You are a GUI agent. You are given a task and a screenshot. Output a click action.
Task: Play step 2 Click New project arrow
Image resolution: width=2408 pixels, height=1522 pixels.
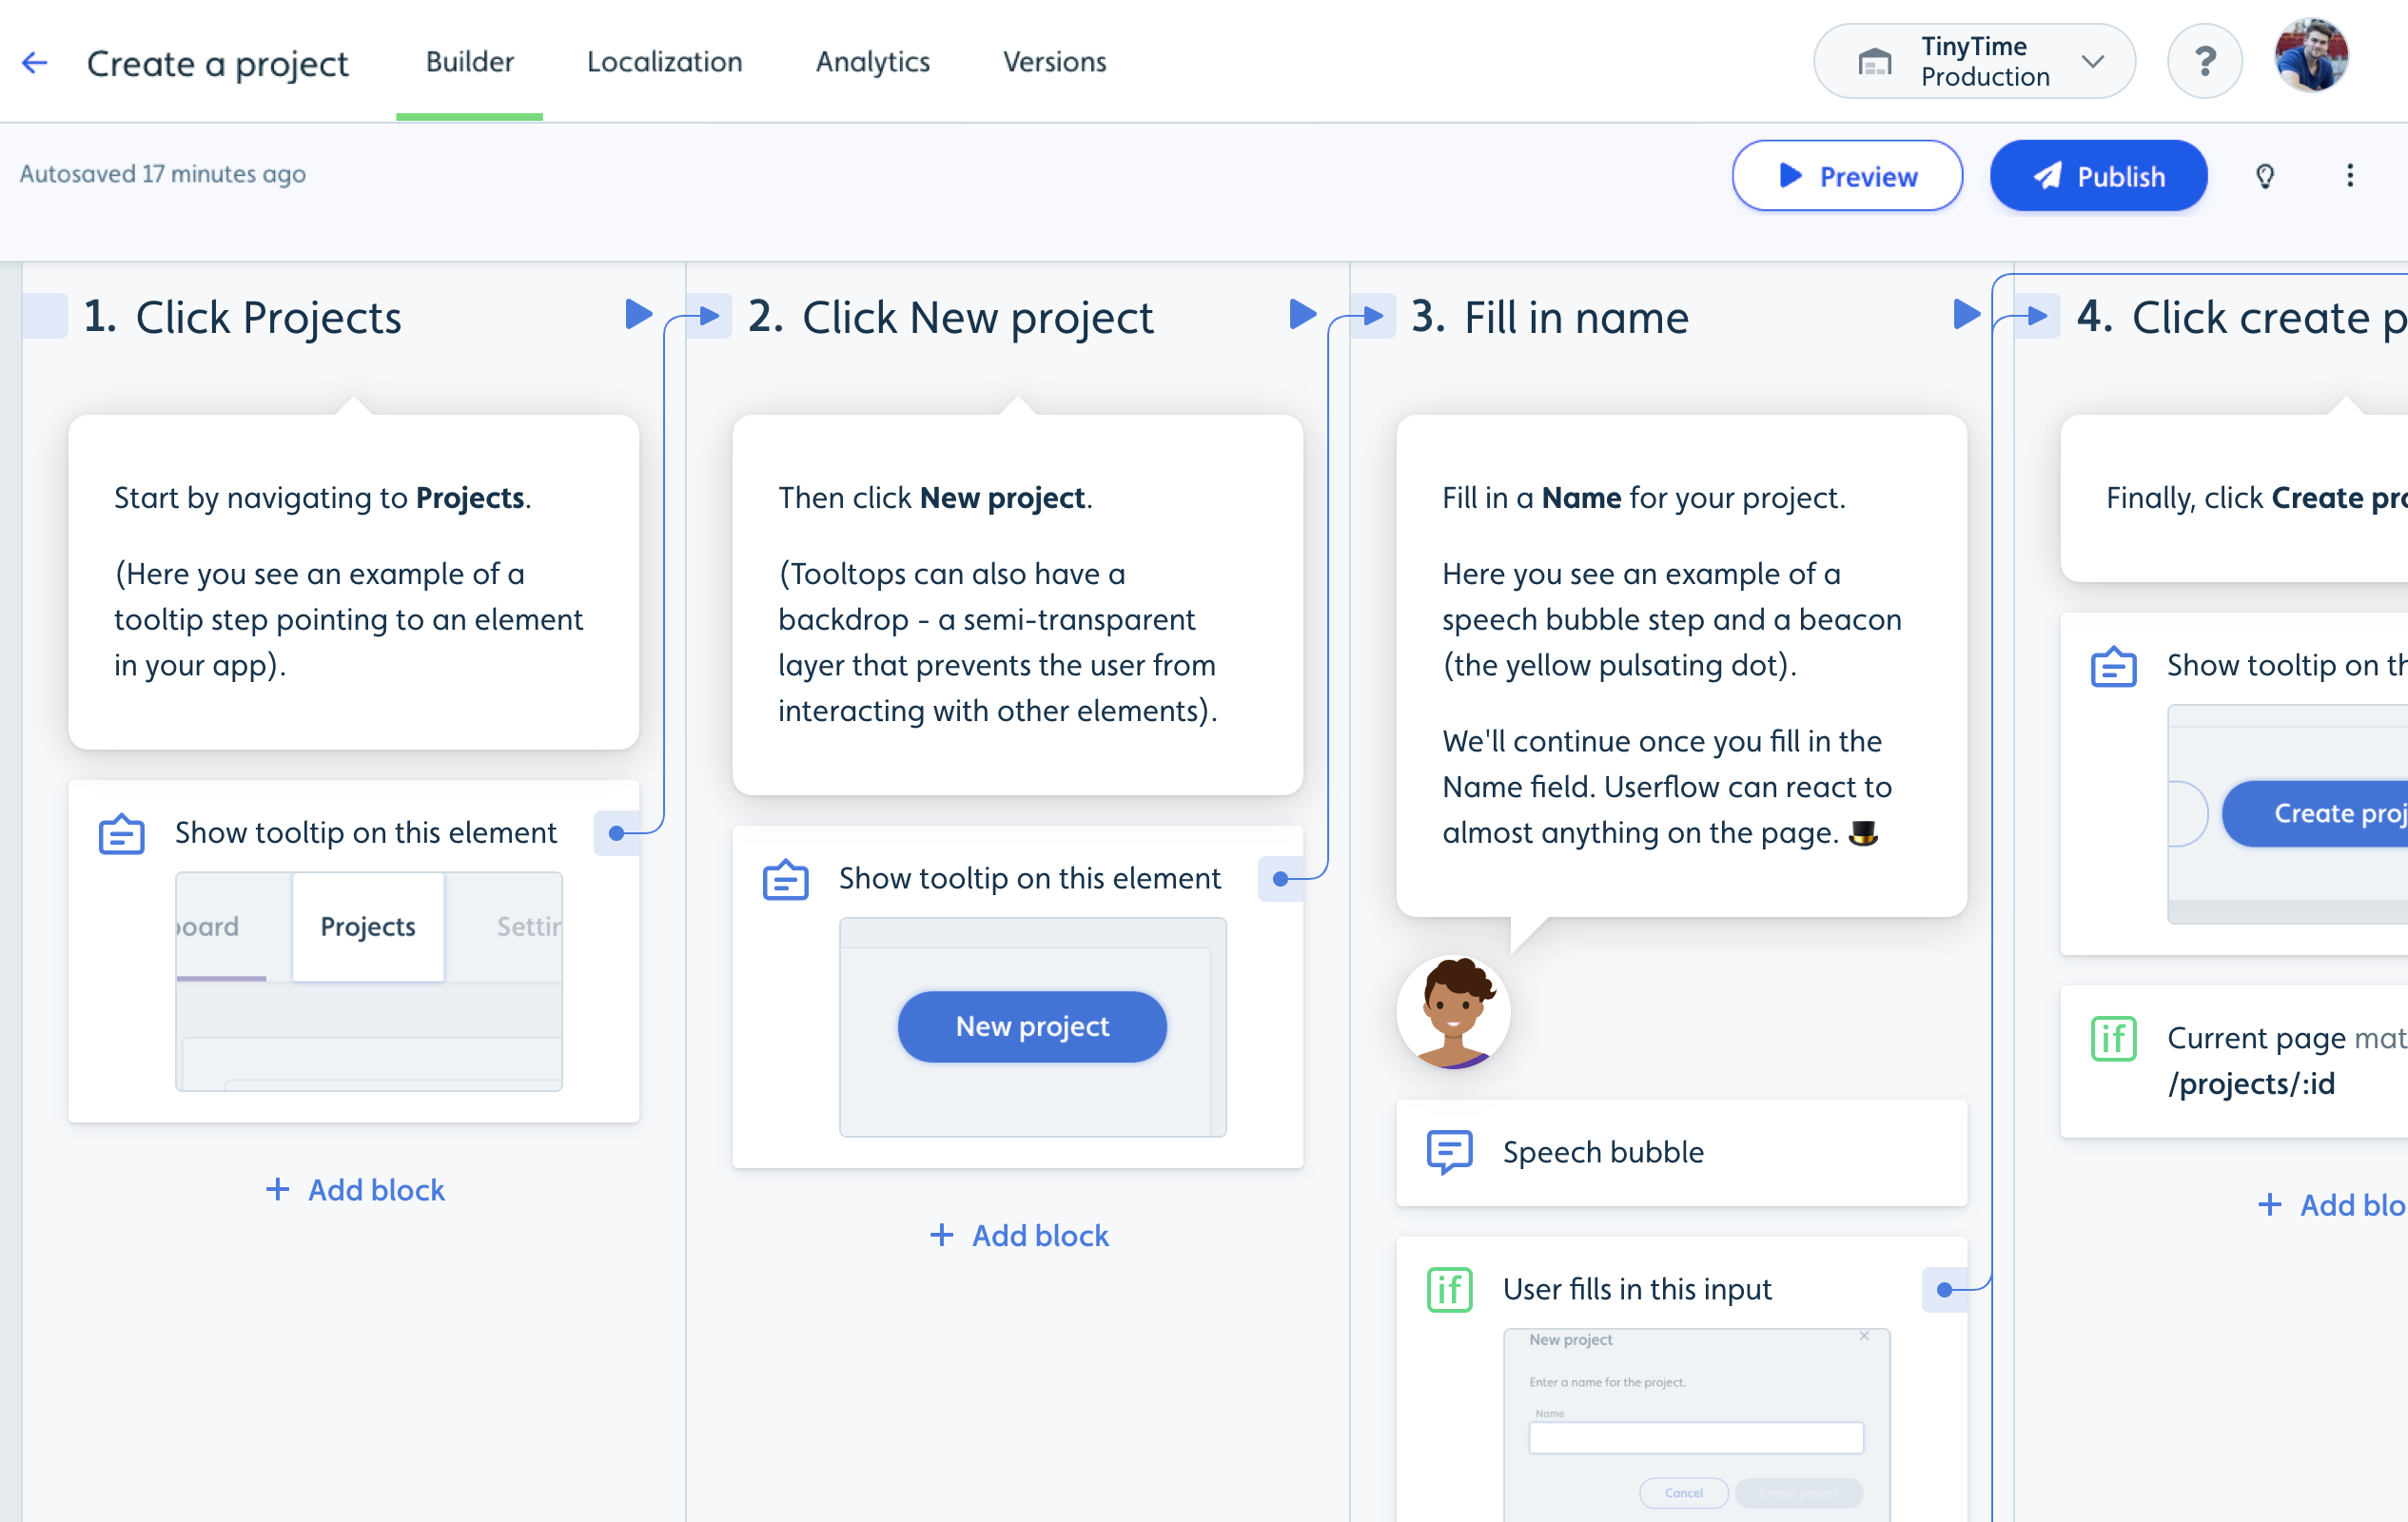[1302, 314]
